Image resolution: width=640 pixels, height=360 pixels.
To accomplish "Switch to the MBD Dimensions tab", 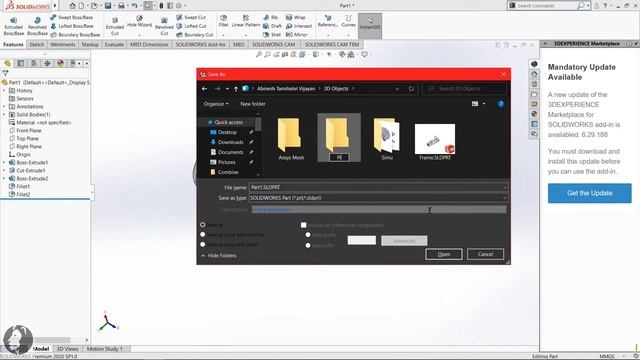I will pyautogui.click(x=149, y=44).
